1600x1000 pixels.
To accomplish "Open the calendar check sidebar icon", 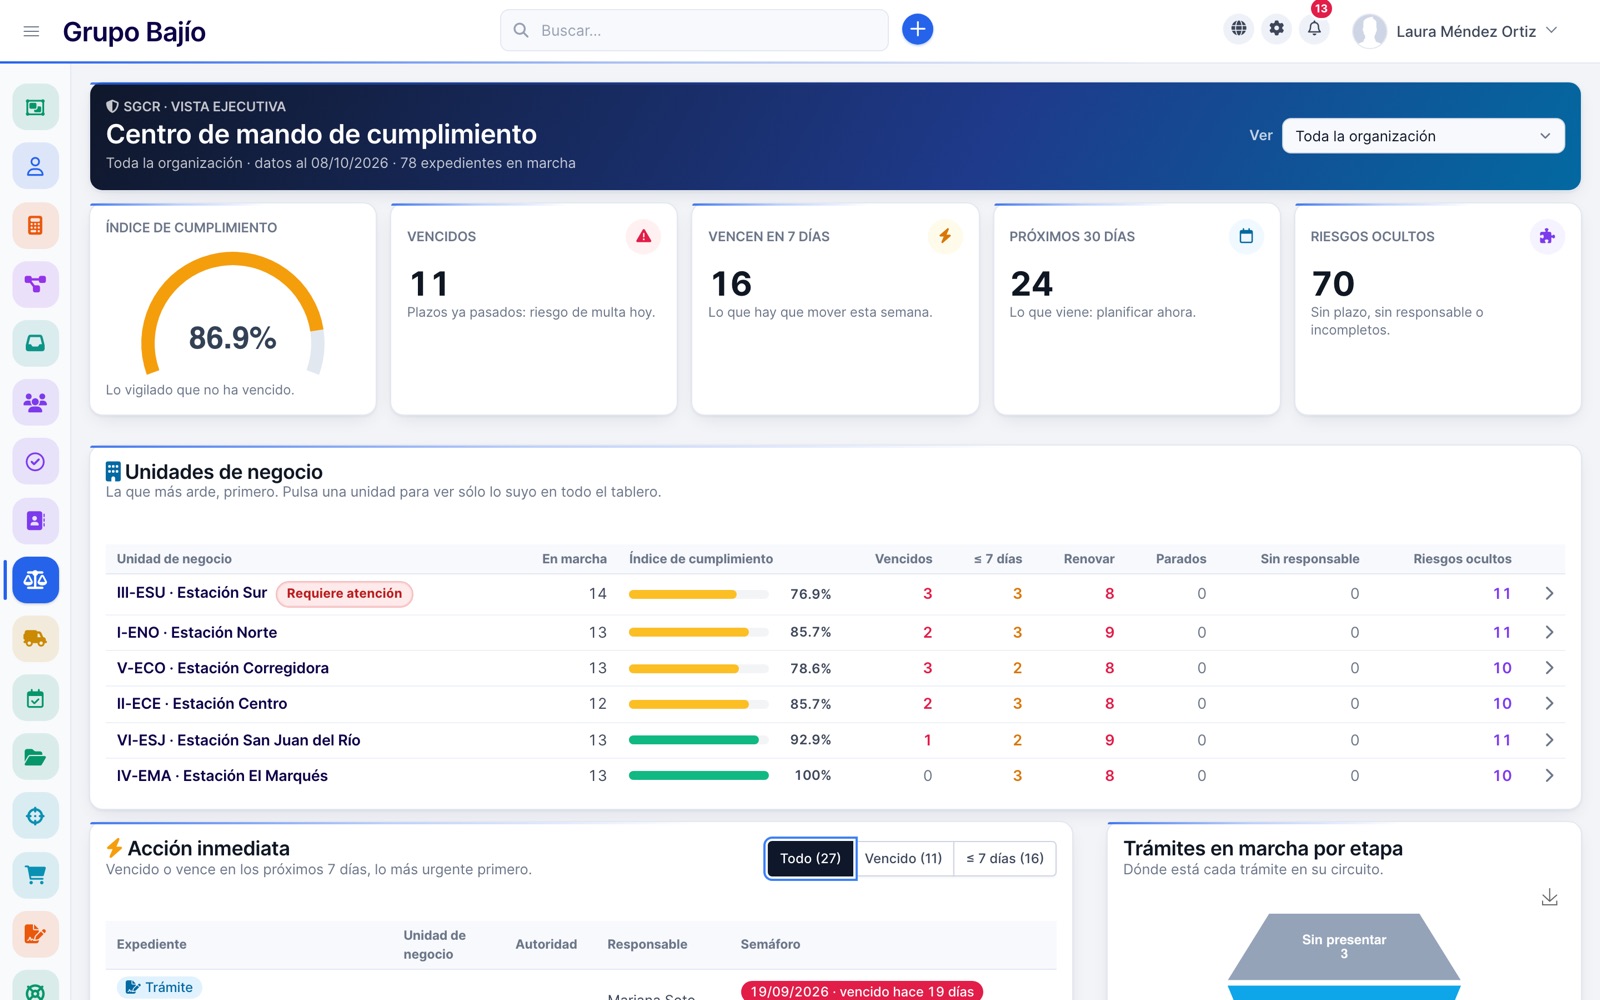I will pyautogui.click(x=35, y=698).
